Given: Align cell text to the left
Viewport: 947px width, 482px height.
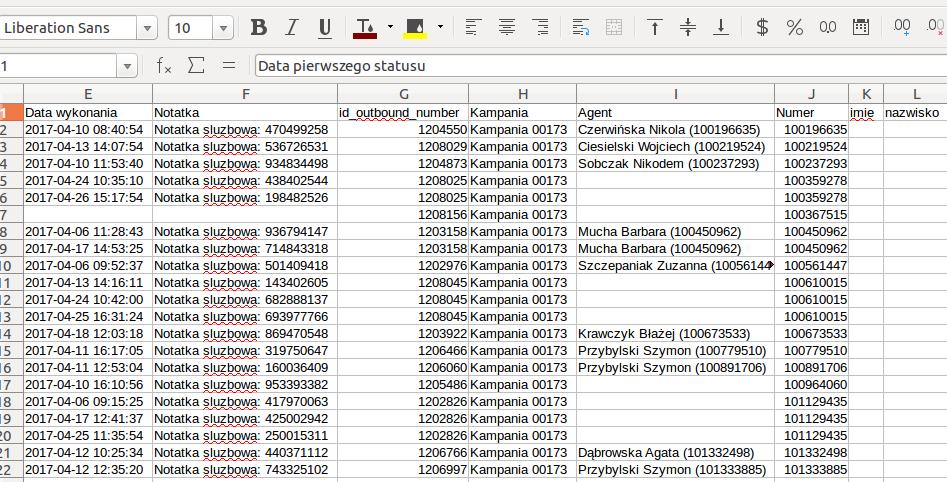Looking at the screenshot, I should [474, 27].
